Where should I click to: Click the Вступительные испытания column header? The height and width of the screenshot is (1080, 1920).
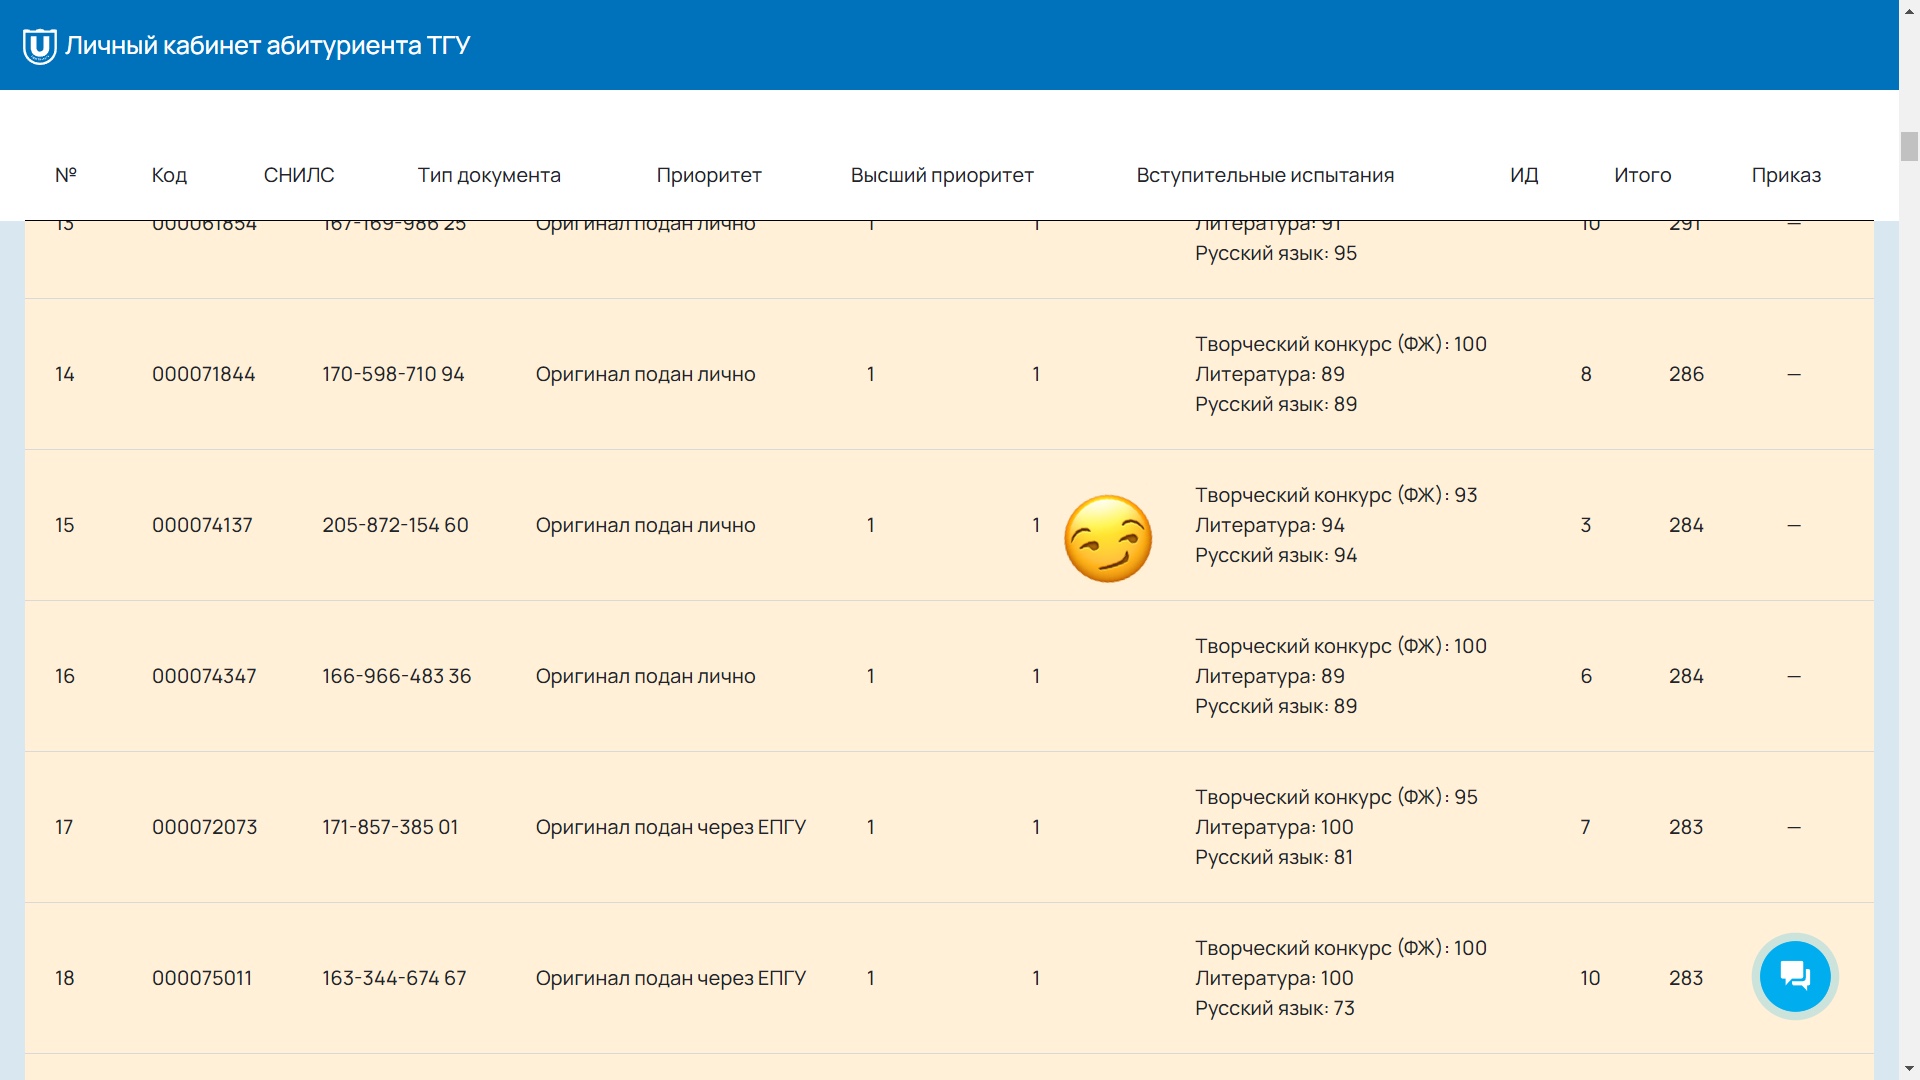click(x=1265, y=175)
